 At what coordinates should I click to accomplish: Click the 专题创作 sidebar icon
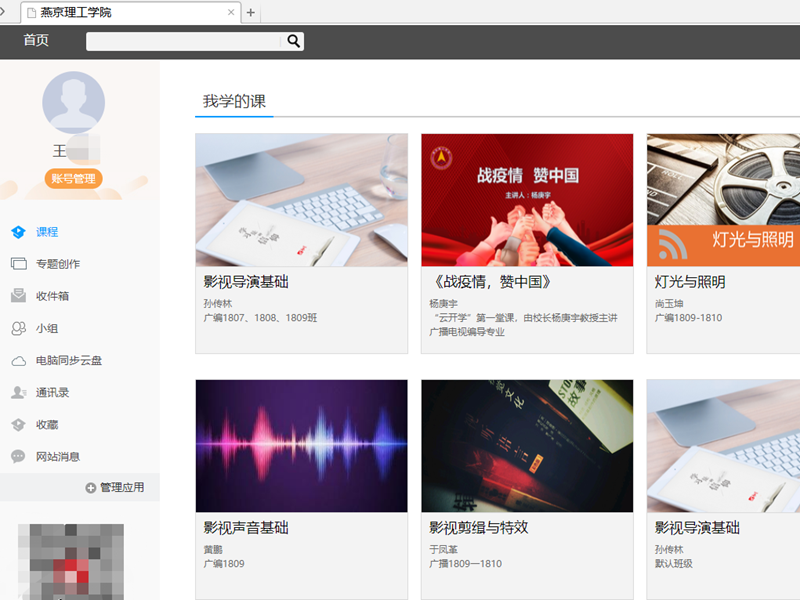point(18,264)
